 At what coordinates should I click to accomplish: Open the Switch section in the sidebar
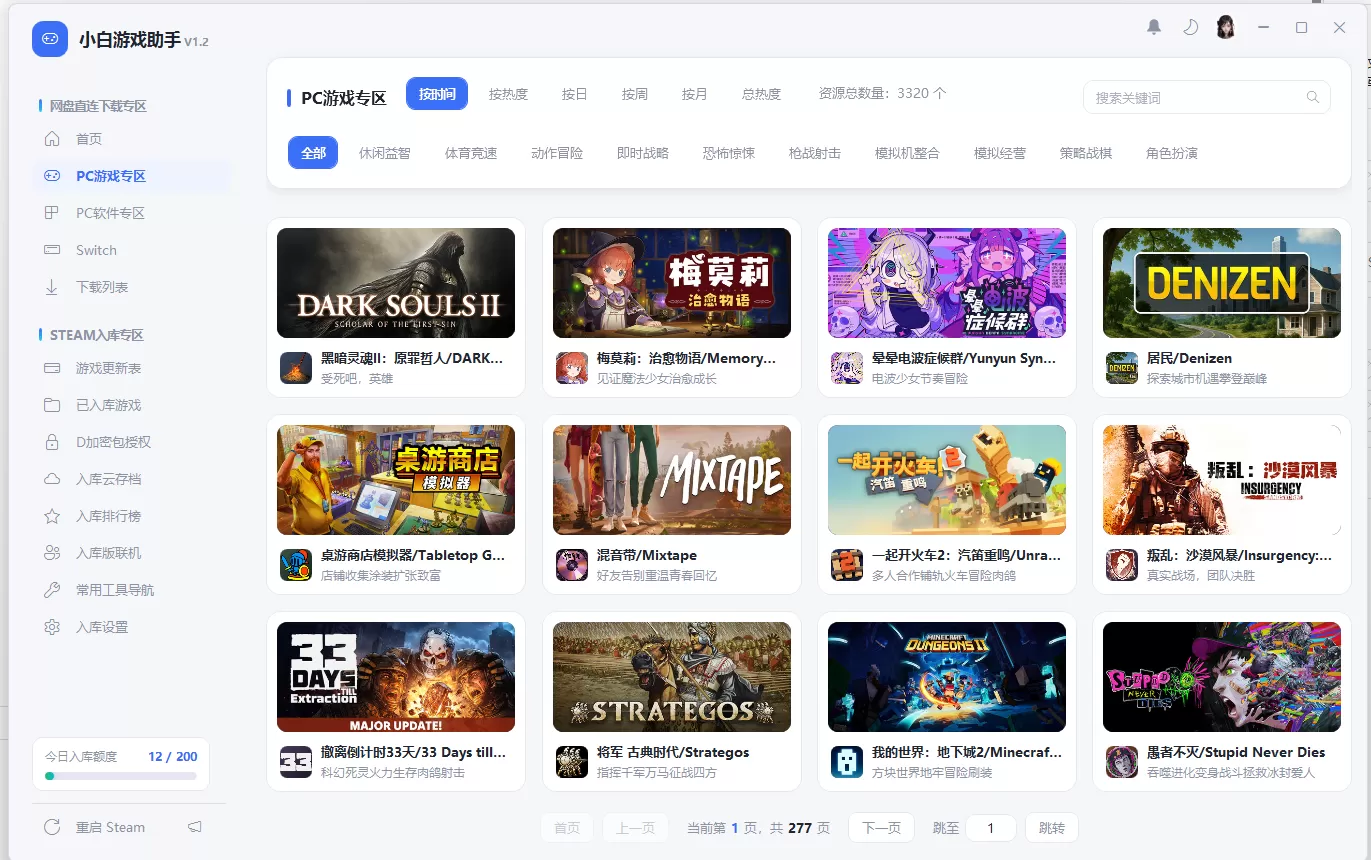click(96, 250)
